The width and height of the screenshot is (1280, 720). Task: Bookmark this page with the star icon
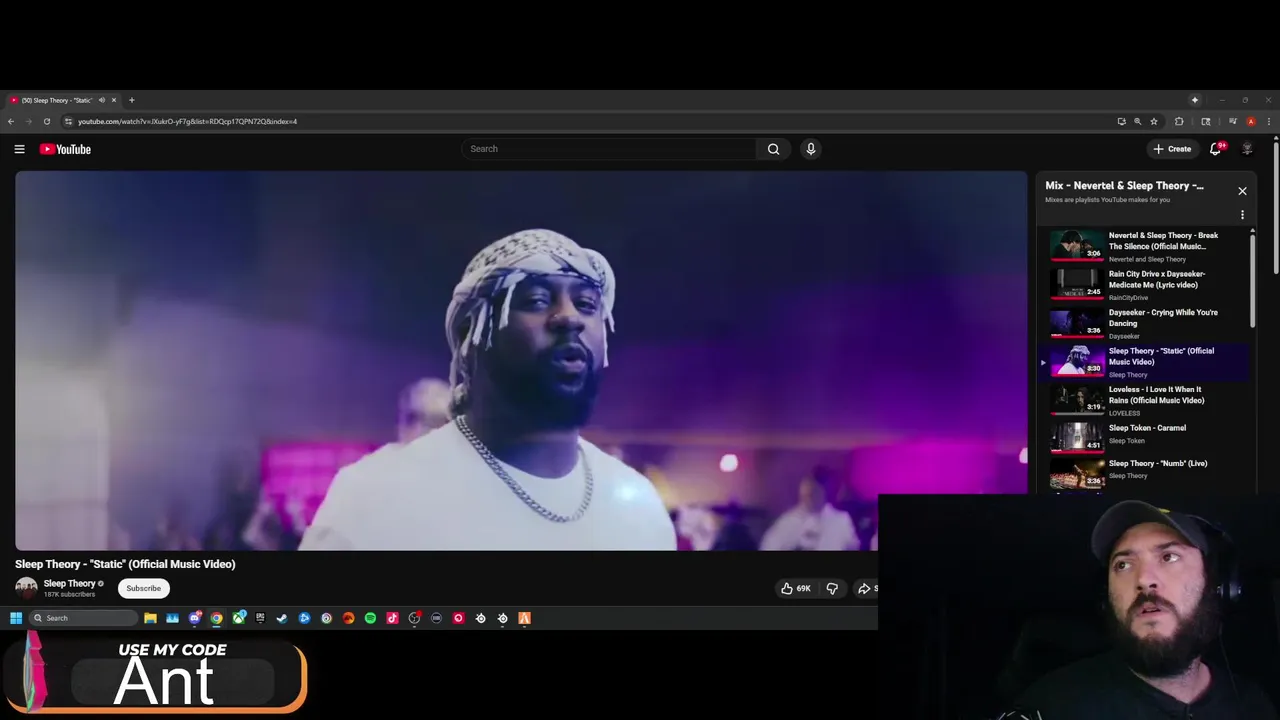click(1154, 121)
